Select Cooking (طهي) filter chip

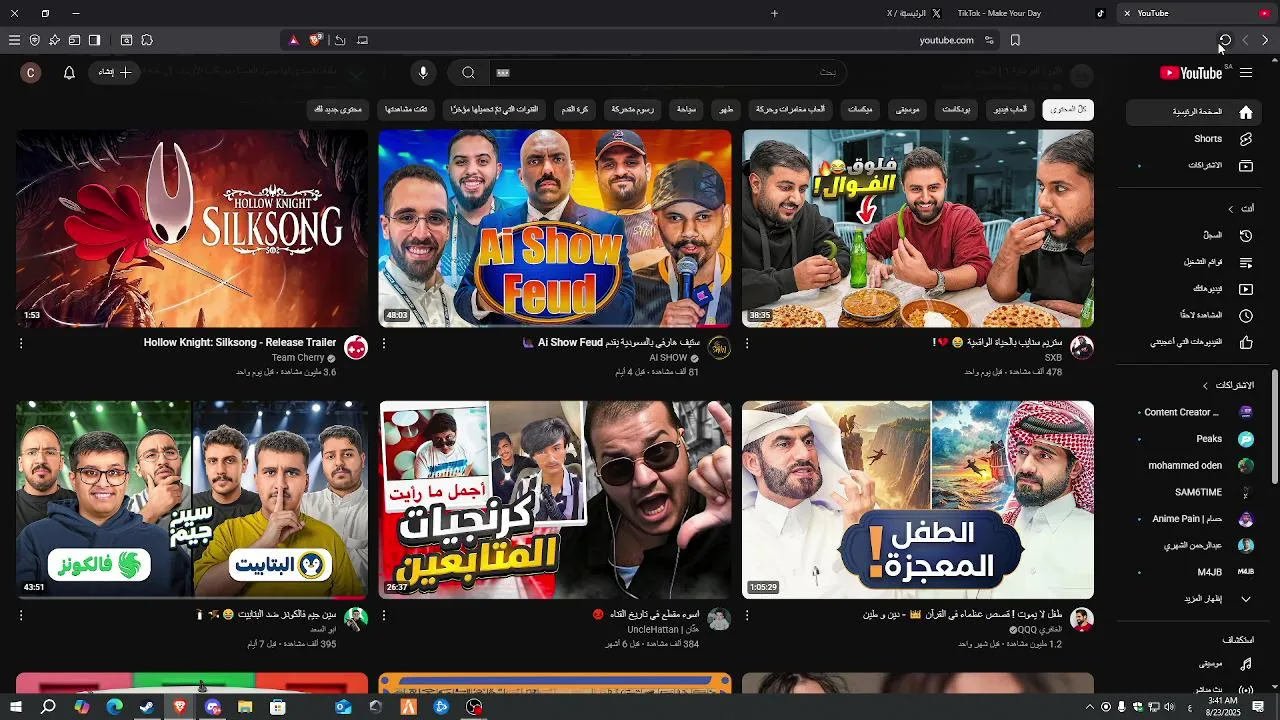pos(726,109)
